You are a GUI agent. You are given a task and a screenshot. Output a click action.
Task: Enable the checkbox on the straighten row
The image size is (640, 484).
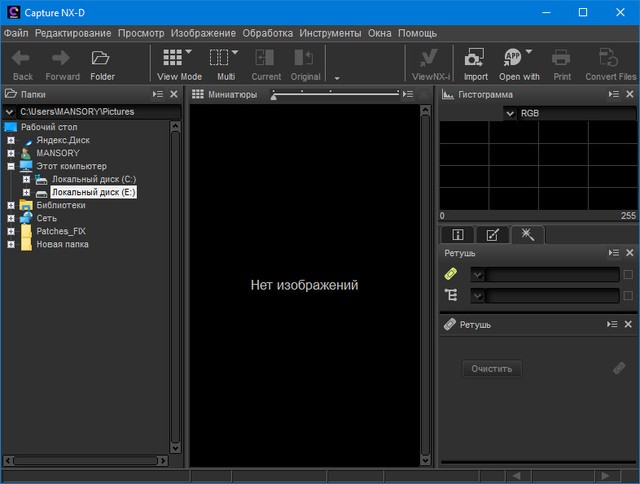point(628,295)
